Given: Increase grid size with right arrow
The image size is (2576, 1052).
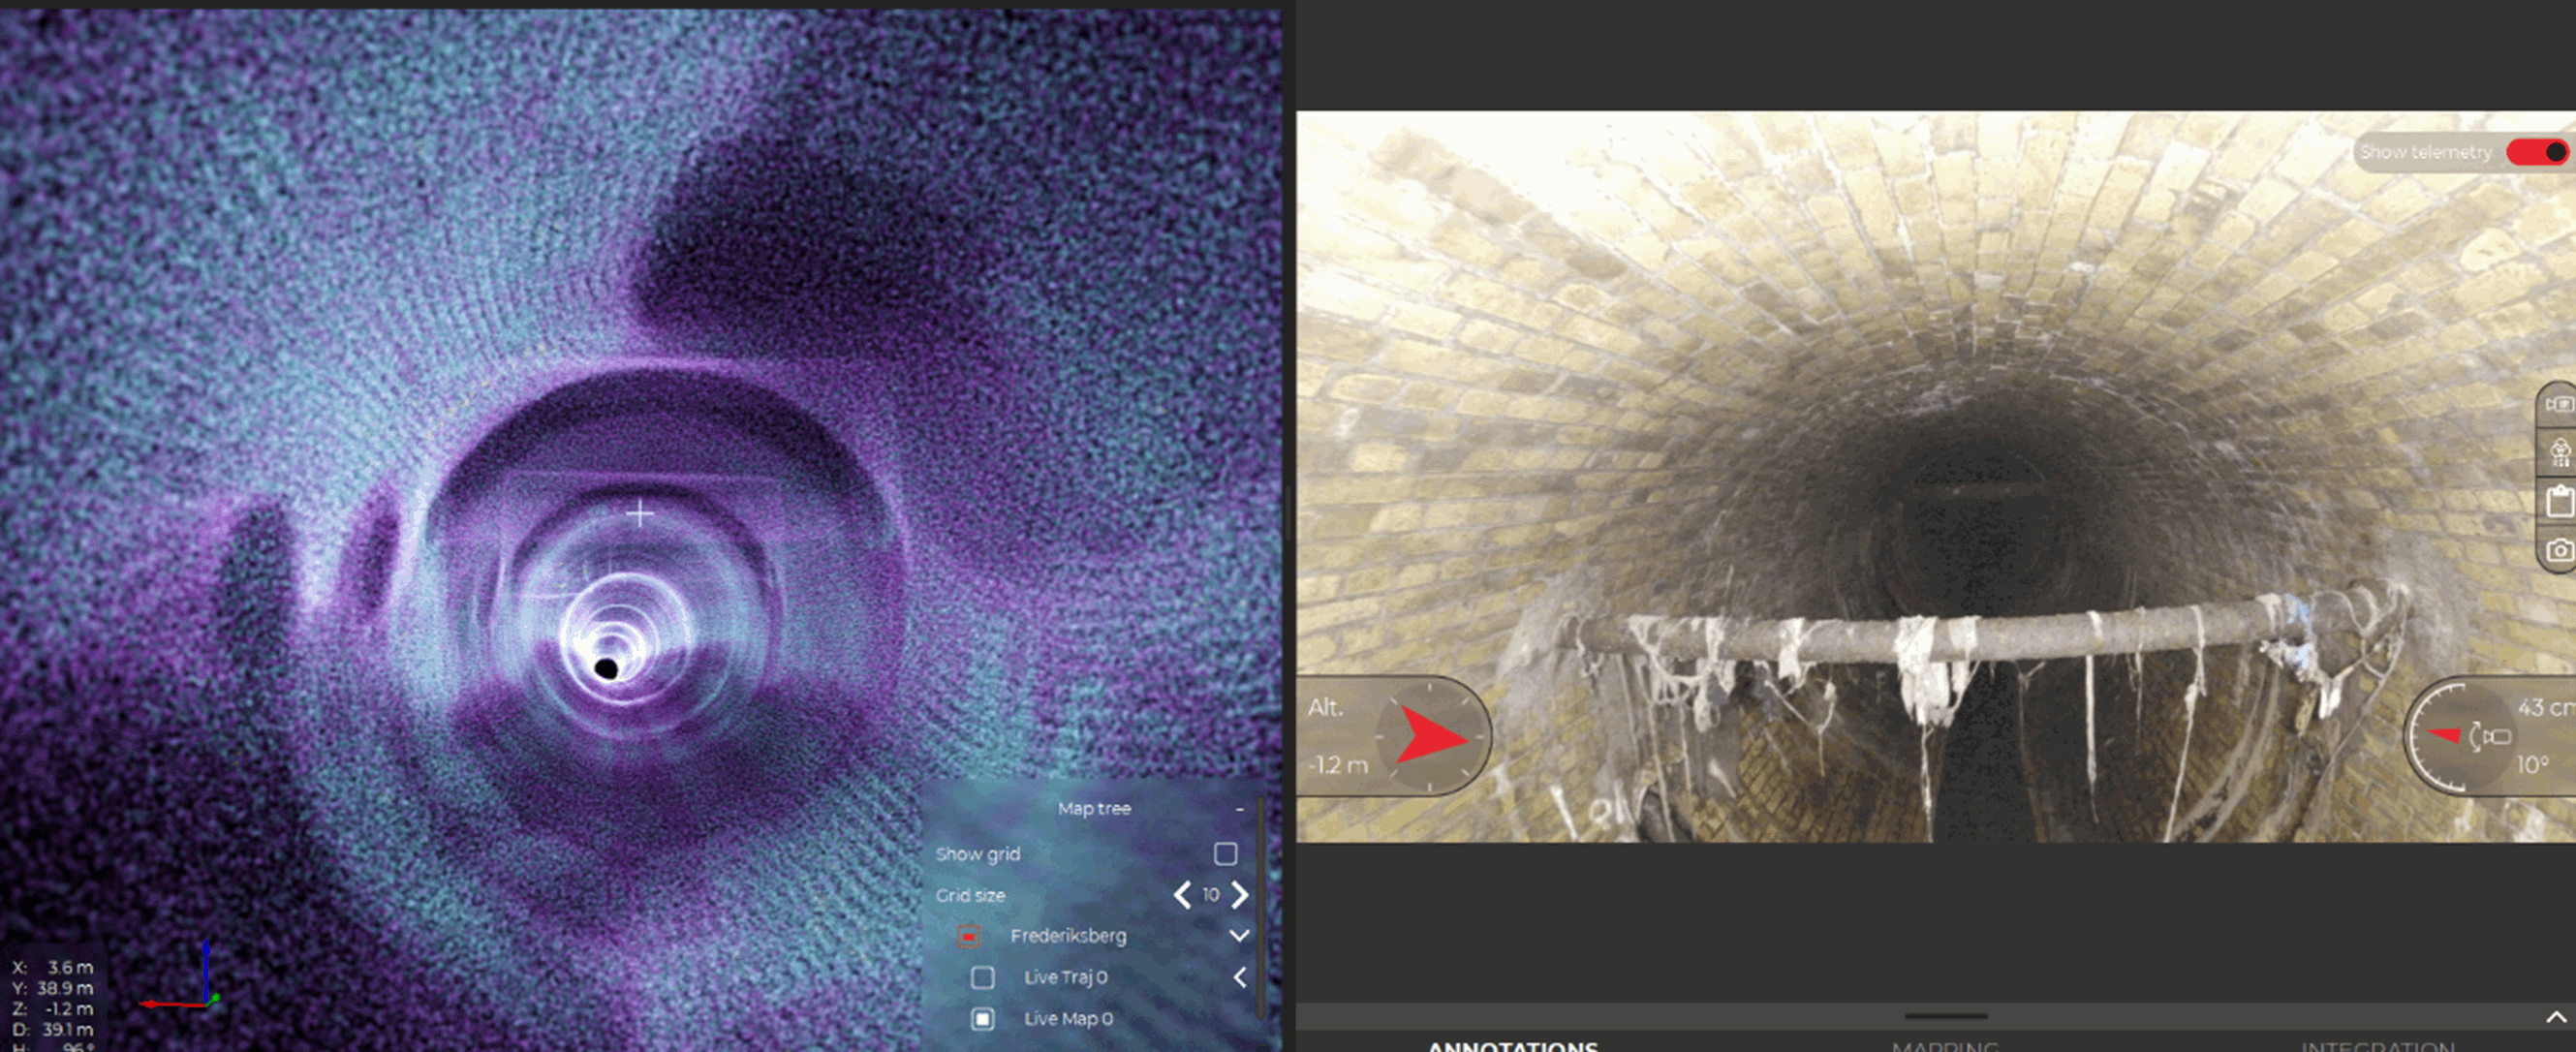Looking at the screenshot, I should [x=1240, y=894].
